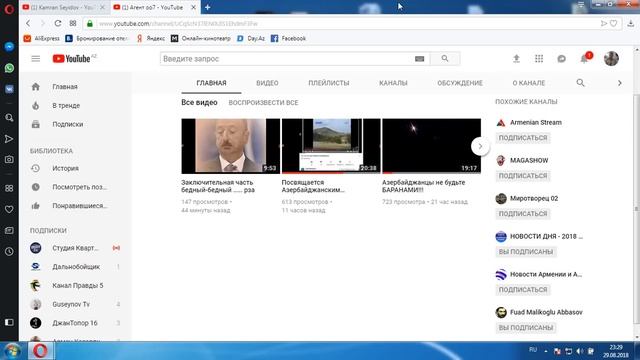The image size is (640, 360).
Task: Switch to the ПЛЕЙЛИСТЫ tab
Action: pyautogui.click(x=329, y=83)
